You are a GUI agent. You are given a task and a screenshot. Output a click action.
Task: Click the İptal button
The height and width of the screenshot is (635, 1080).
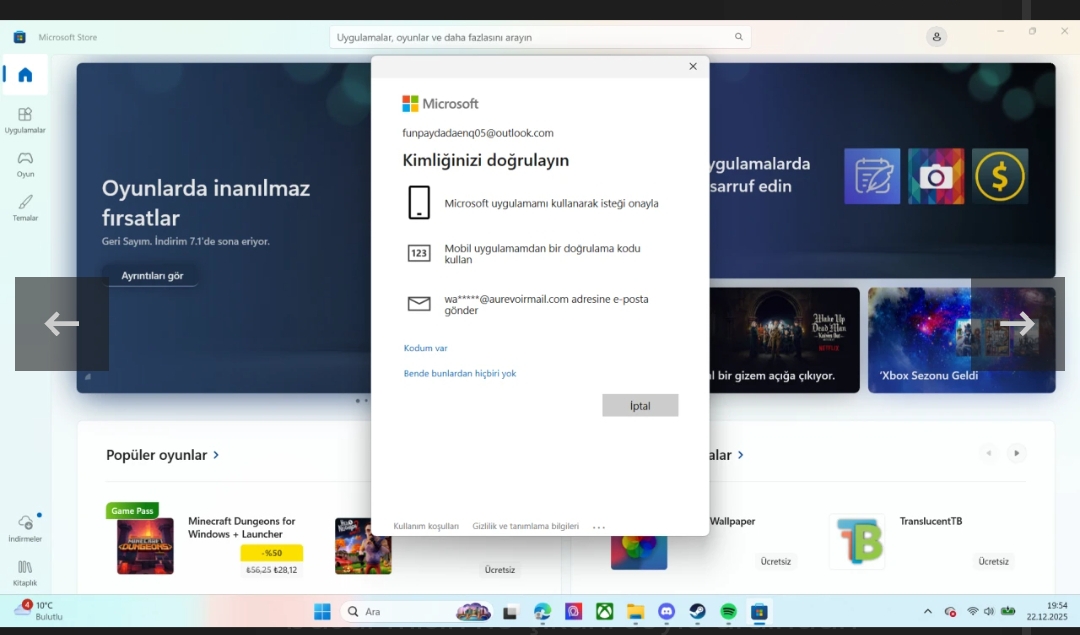640,406
